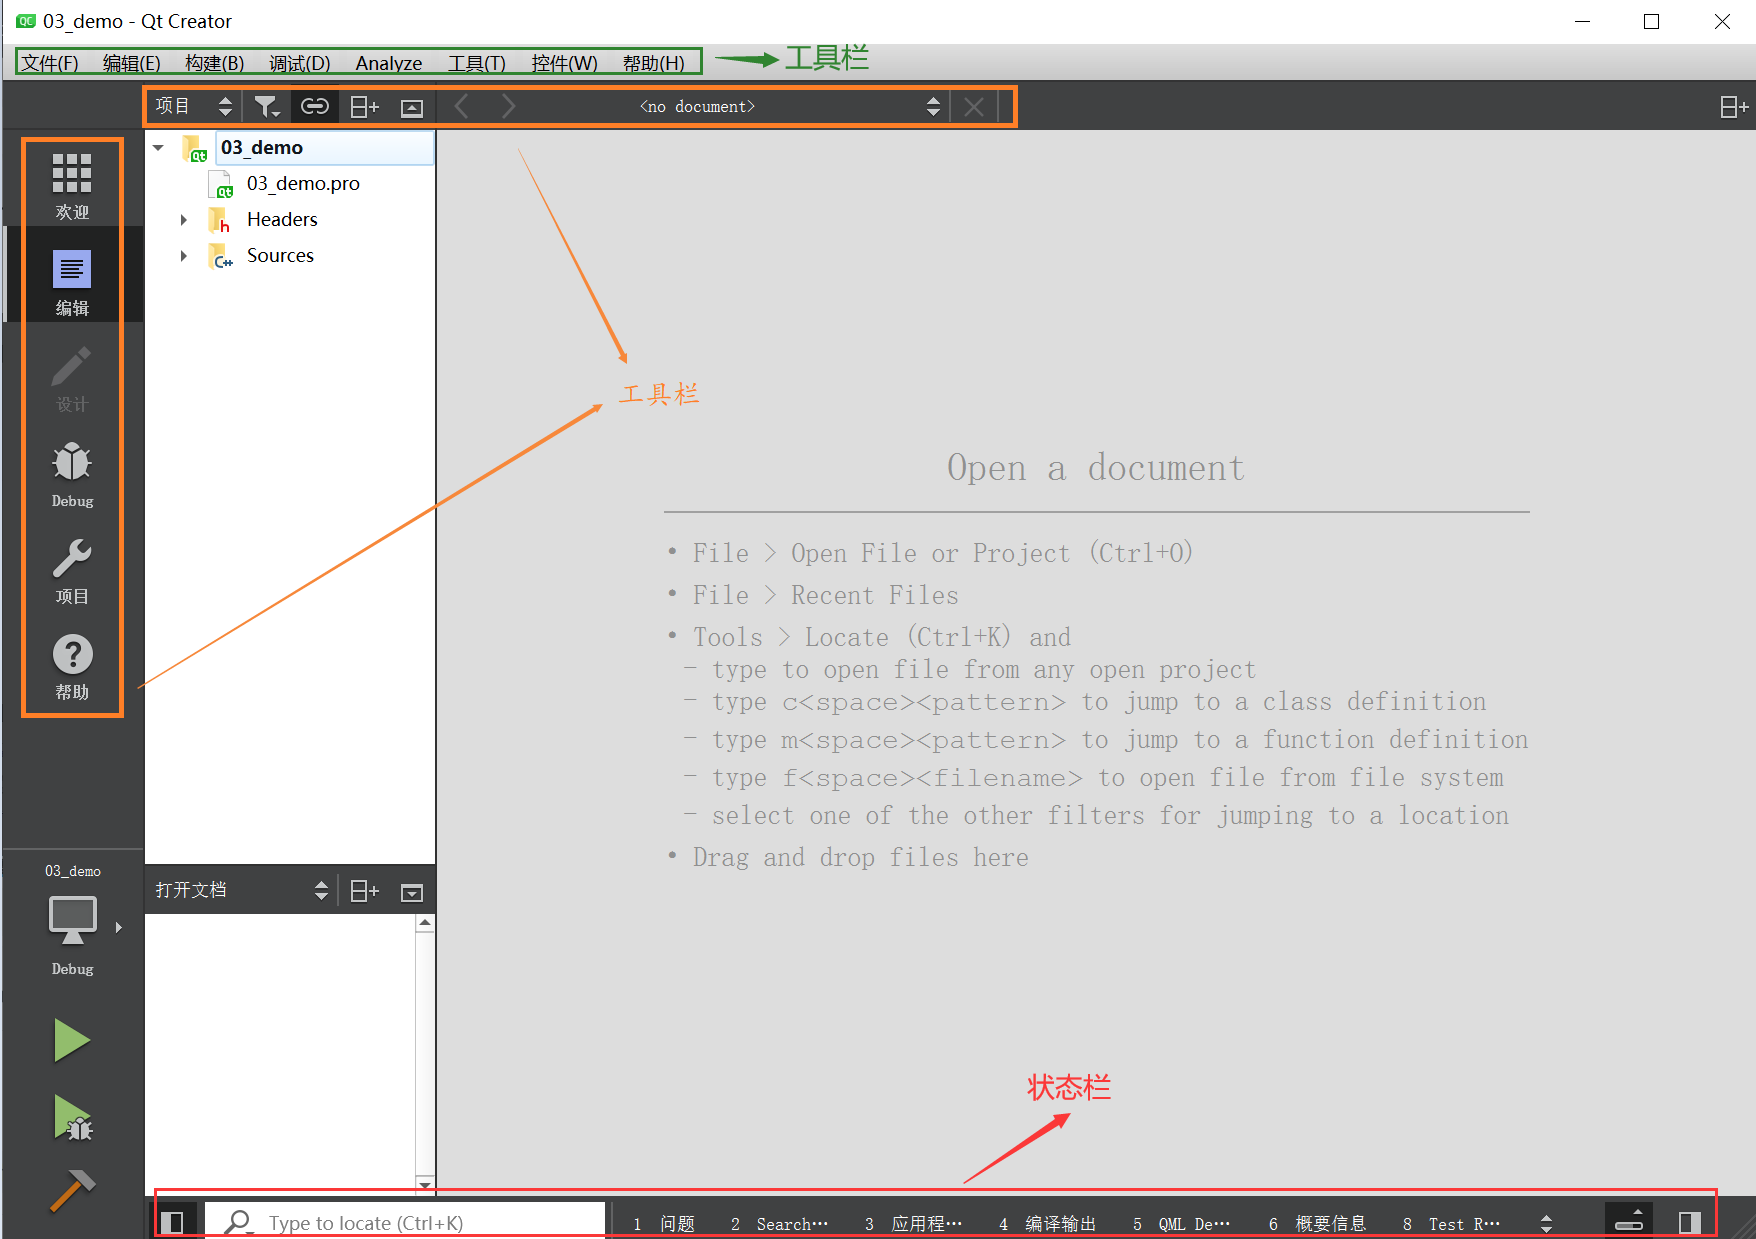Screen dimensions: 1756x1239
Task: Open the 帮助 (Help) mode with question mark
Action: pyautogui.click(x=72, y=666)
